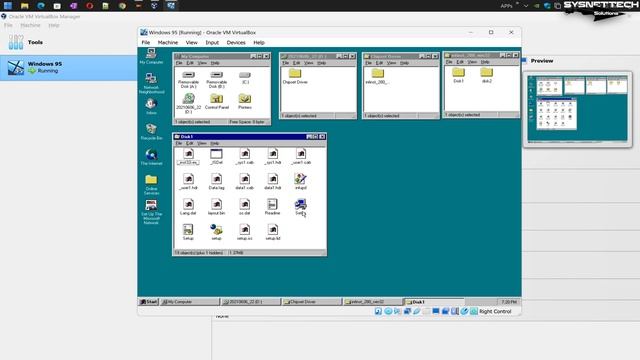Open Recycle Bin on Windows 95 desktop

[x=151, y=132]
